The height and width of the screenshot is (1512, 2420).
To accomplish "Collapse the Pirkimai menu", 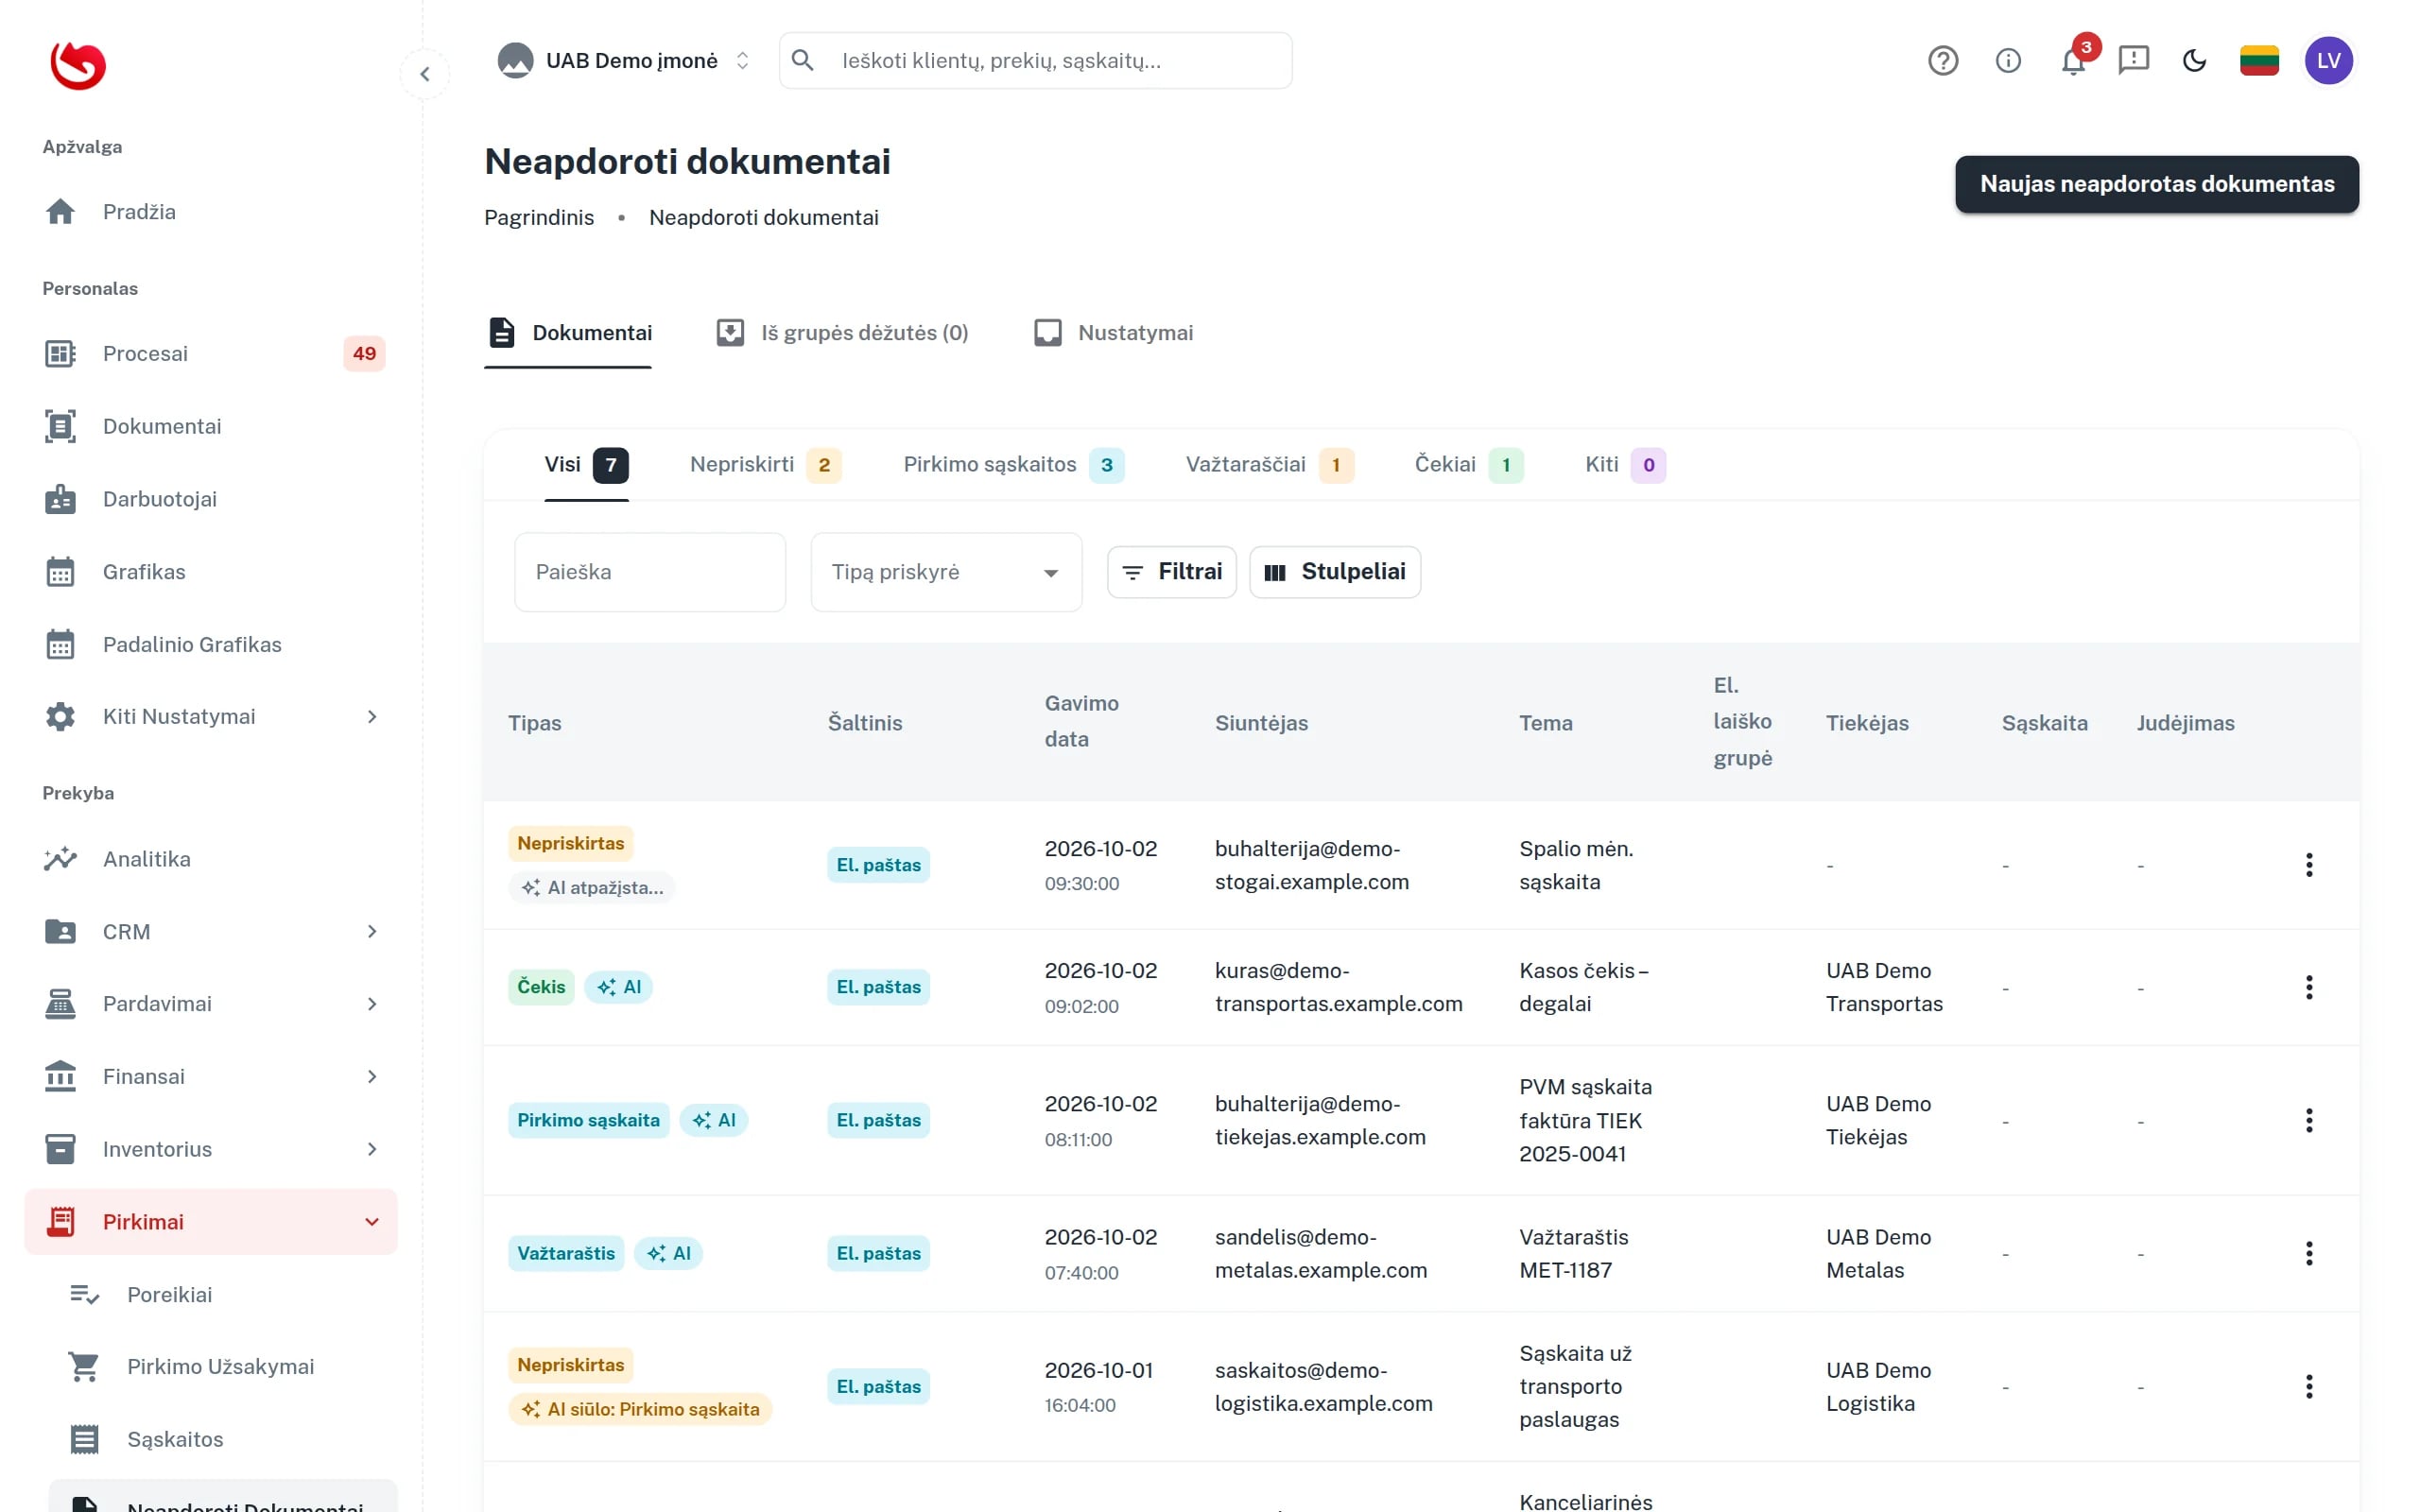I will tap(211, 1222).
